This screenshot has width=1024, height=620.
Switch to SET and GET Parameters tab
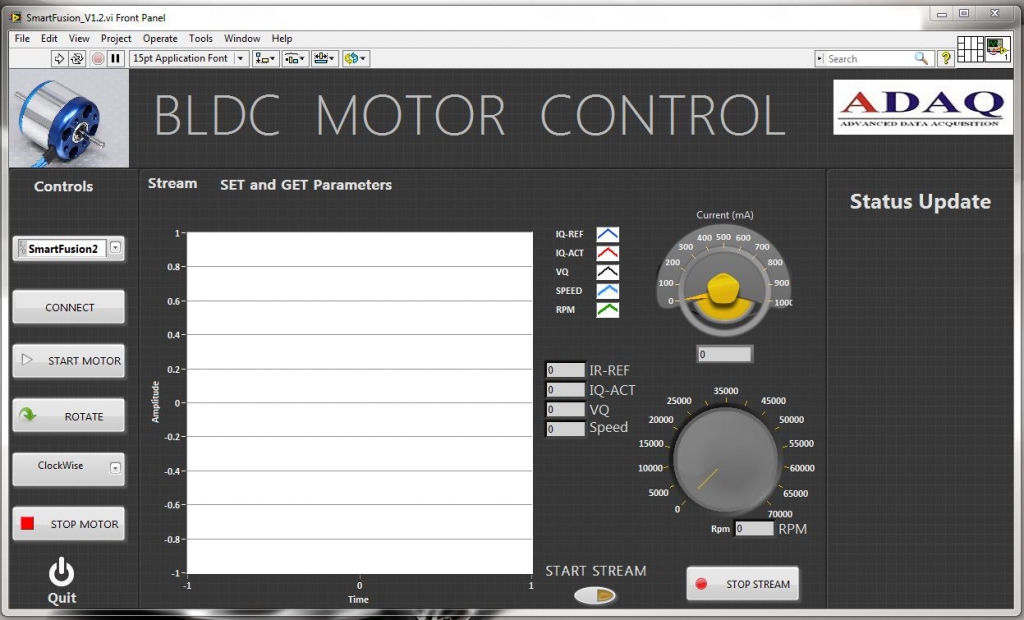(305, 185)
